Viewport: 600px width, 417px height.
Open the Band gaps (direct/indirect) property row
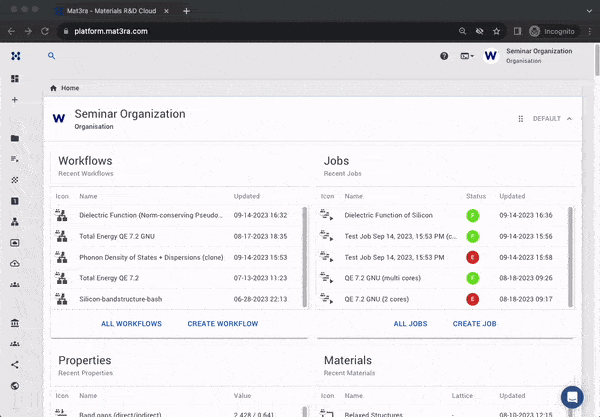pyautogui.click(x=180, y=412)
